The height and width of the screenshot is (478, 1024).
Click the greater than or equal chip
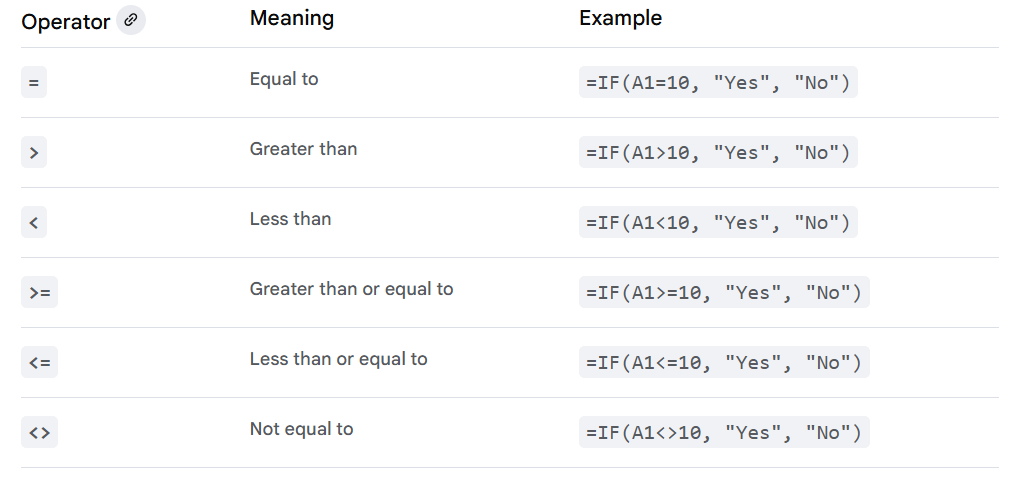39,293
